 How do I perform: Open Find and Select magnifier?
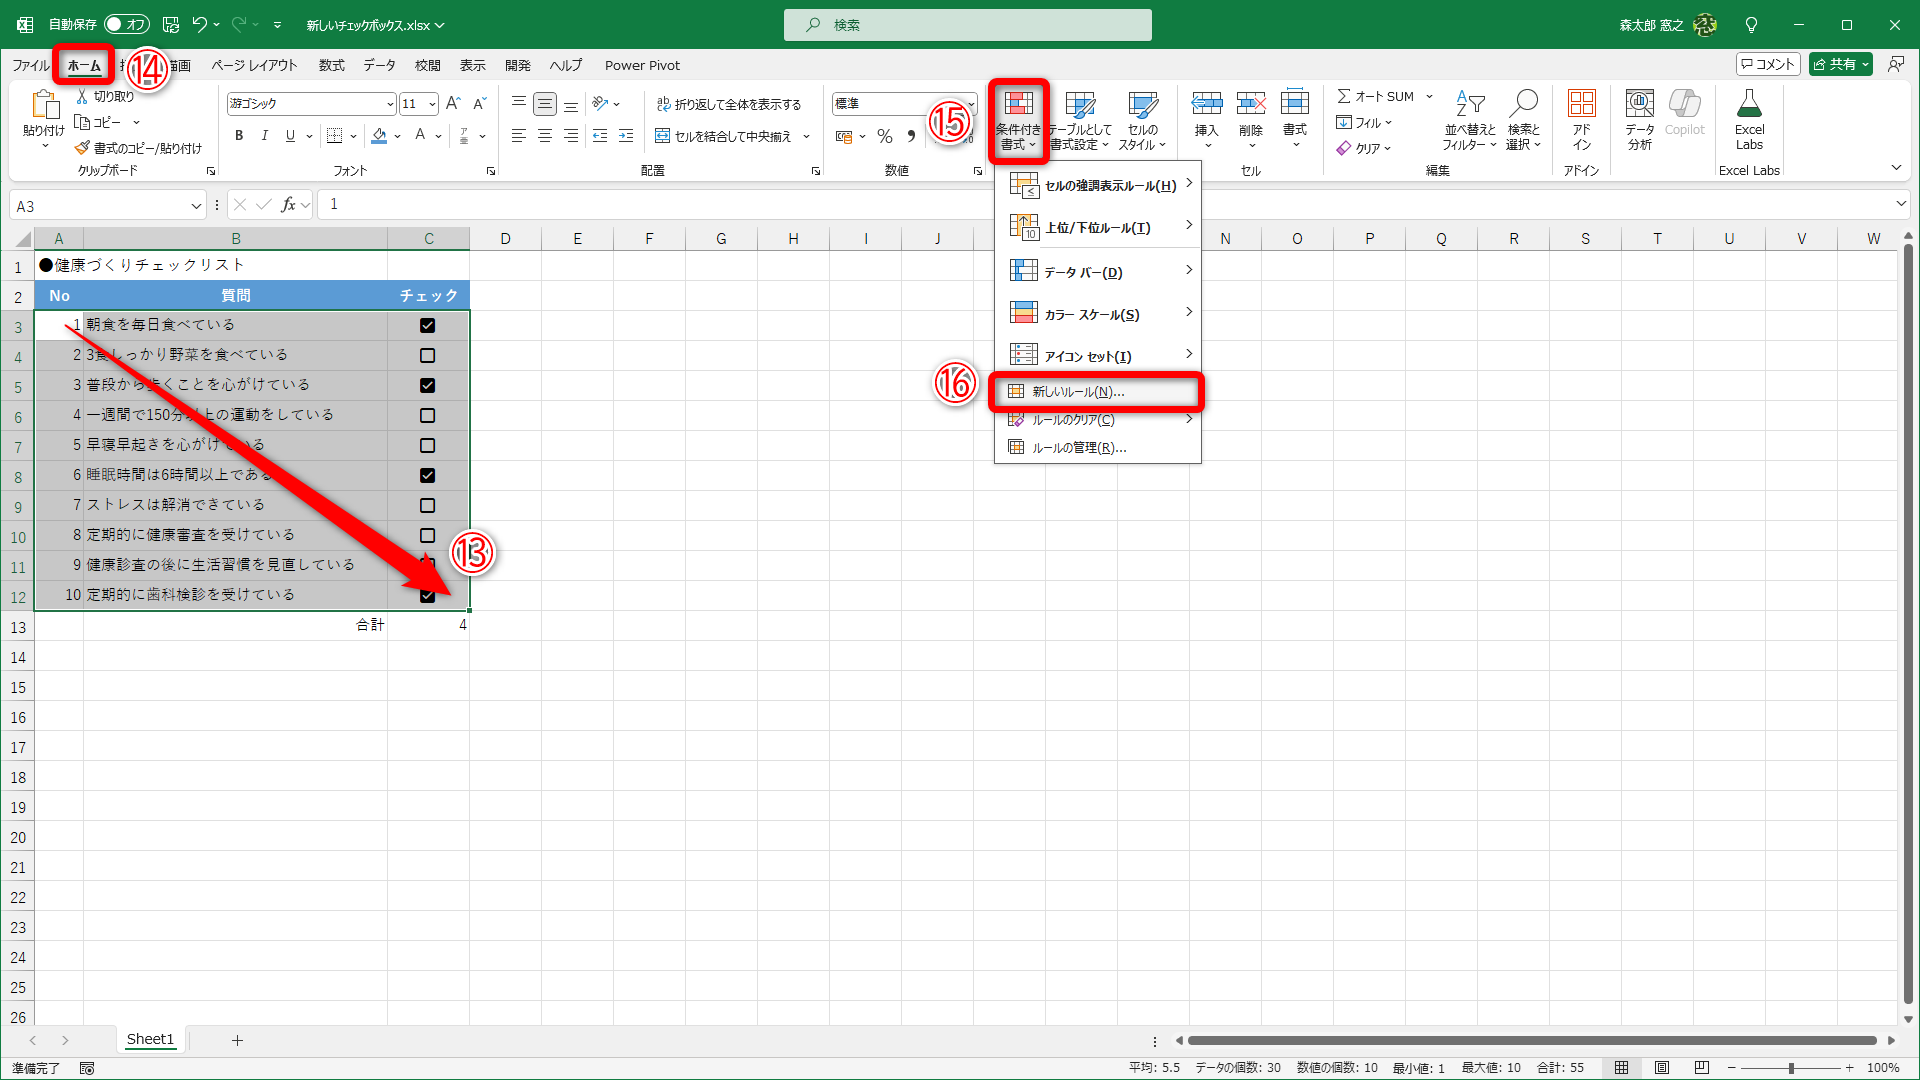tap(1524, 104)
